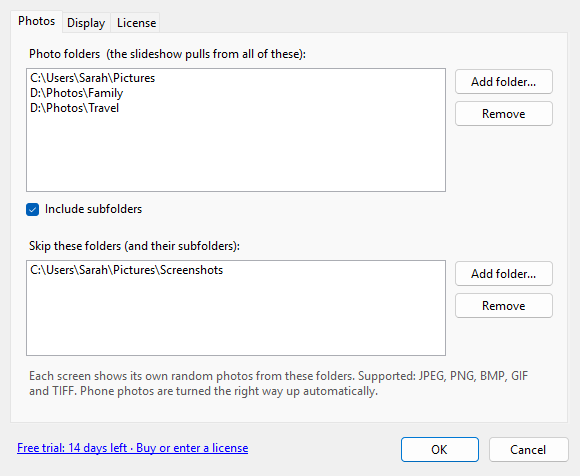Cancel the settings dialog
The image size is (580, 476).
[x=529, y=450]
